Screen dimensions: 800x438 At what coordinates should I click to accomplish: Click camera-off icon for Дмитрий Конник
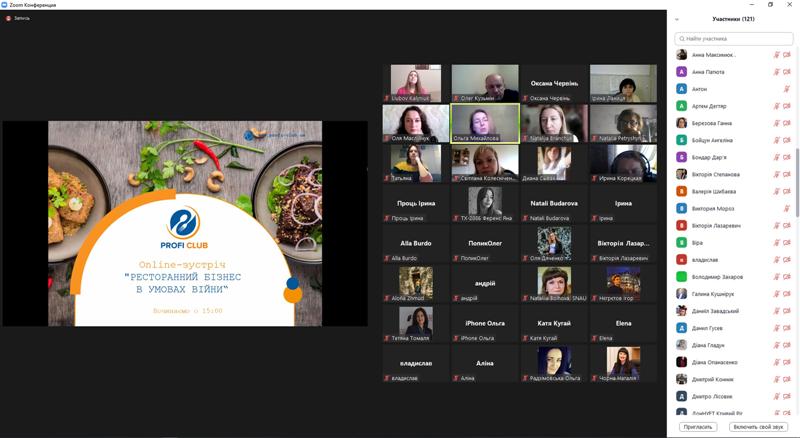787,379
